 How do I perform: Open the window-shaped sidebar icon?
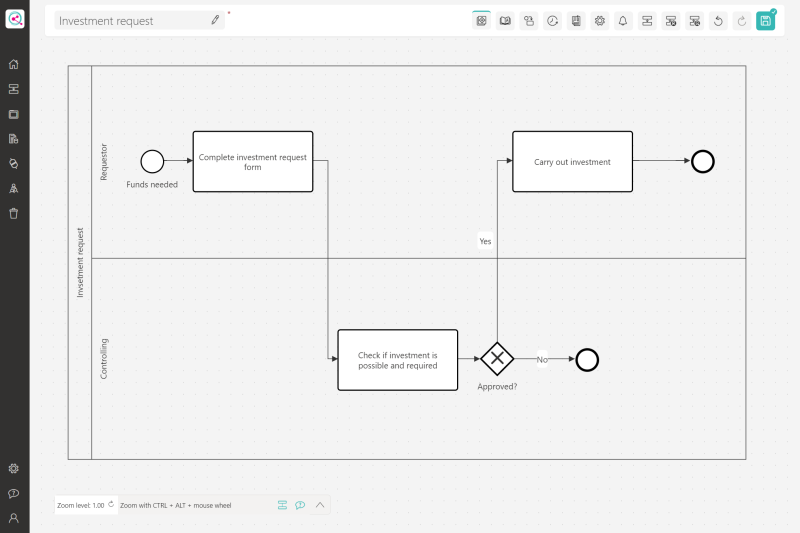14,114
